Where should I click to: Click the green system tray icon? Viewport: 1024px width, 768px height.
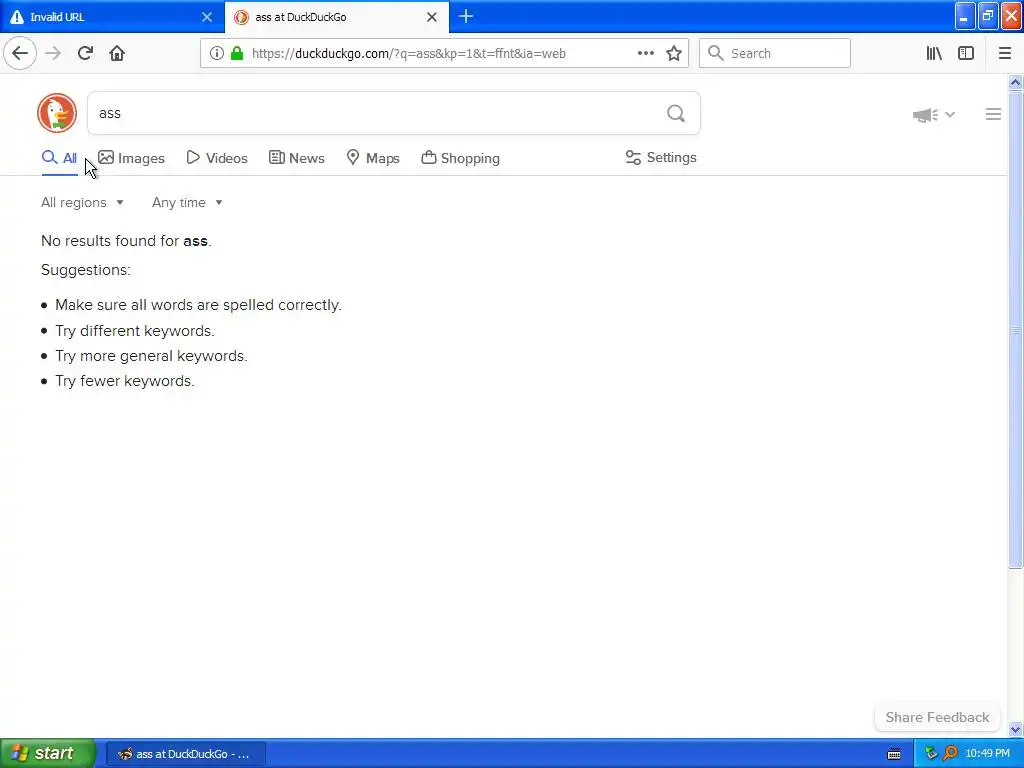point(931,754)
